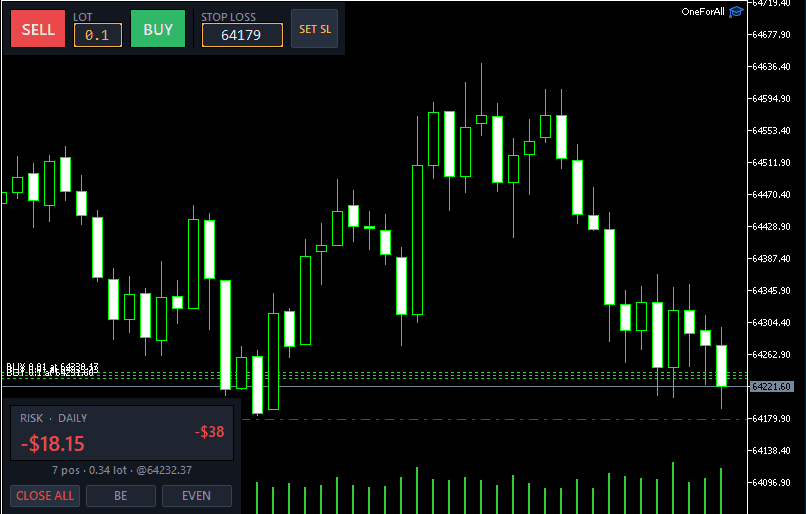The width and height of the screenshot is (806, 514).
Task: Click the OneForAll expert advisor label
Action: point(703,11)
